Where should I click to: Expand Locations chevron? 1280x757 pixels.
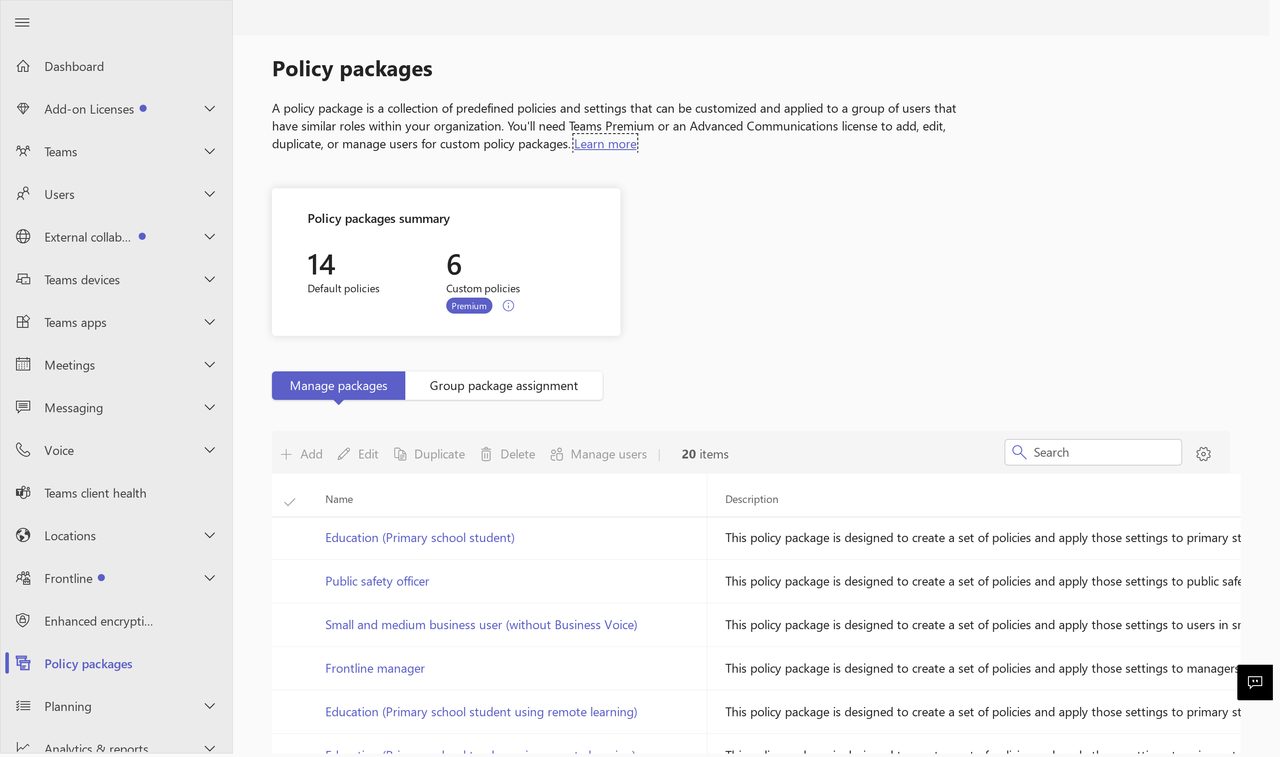point(210,535)
